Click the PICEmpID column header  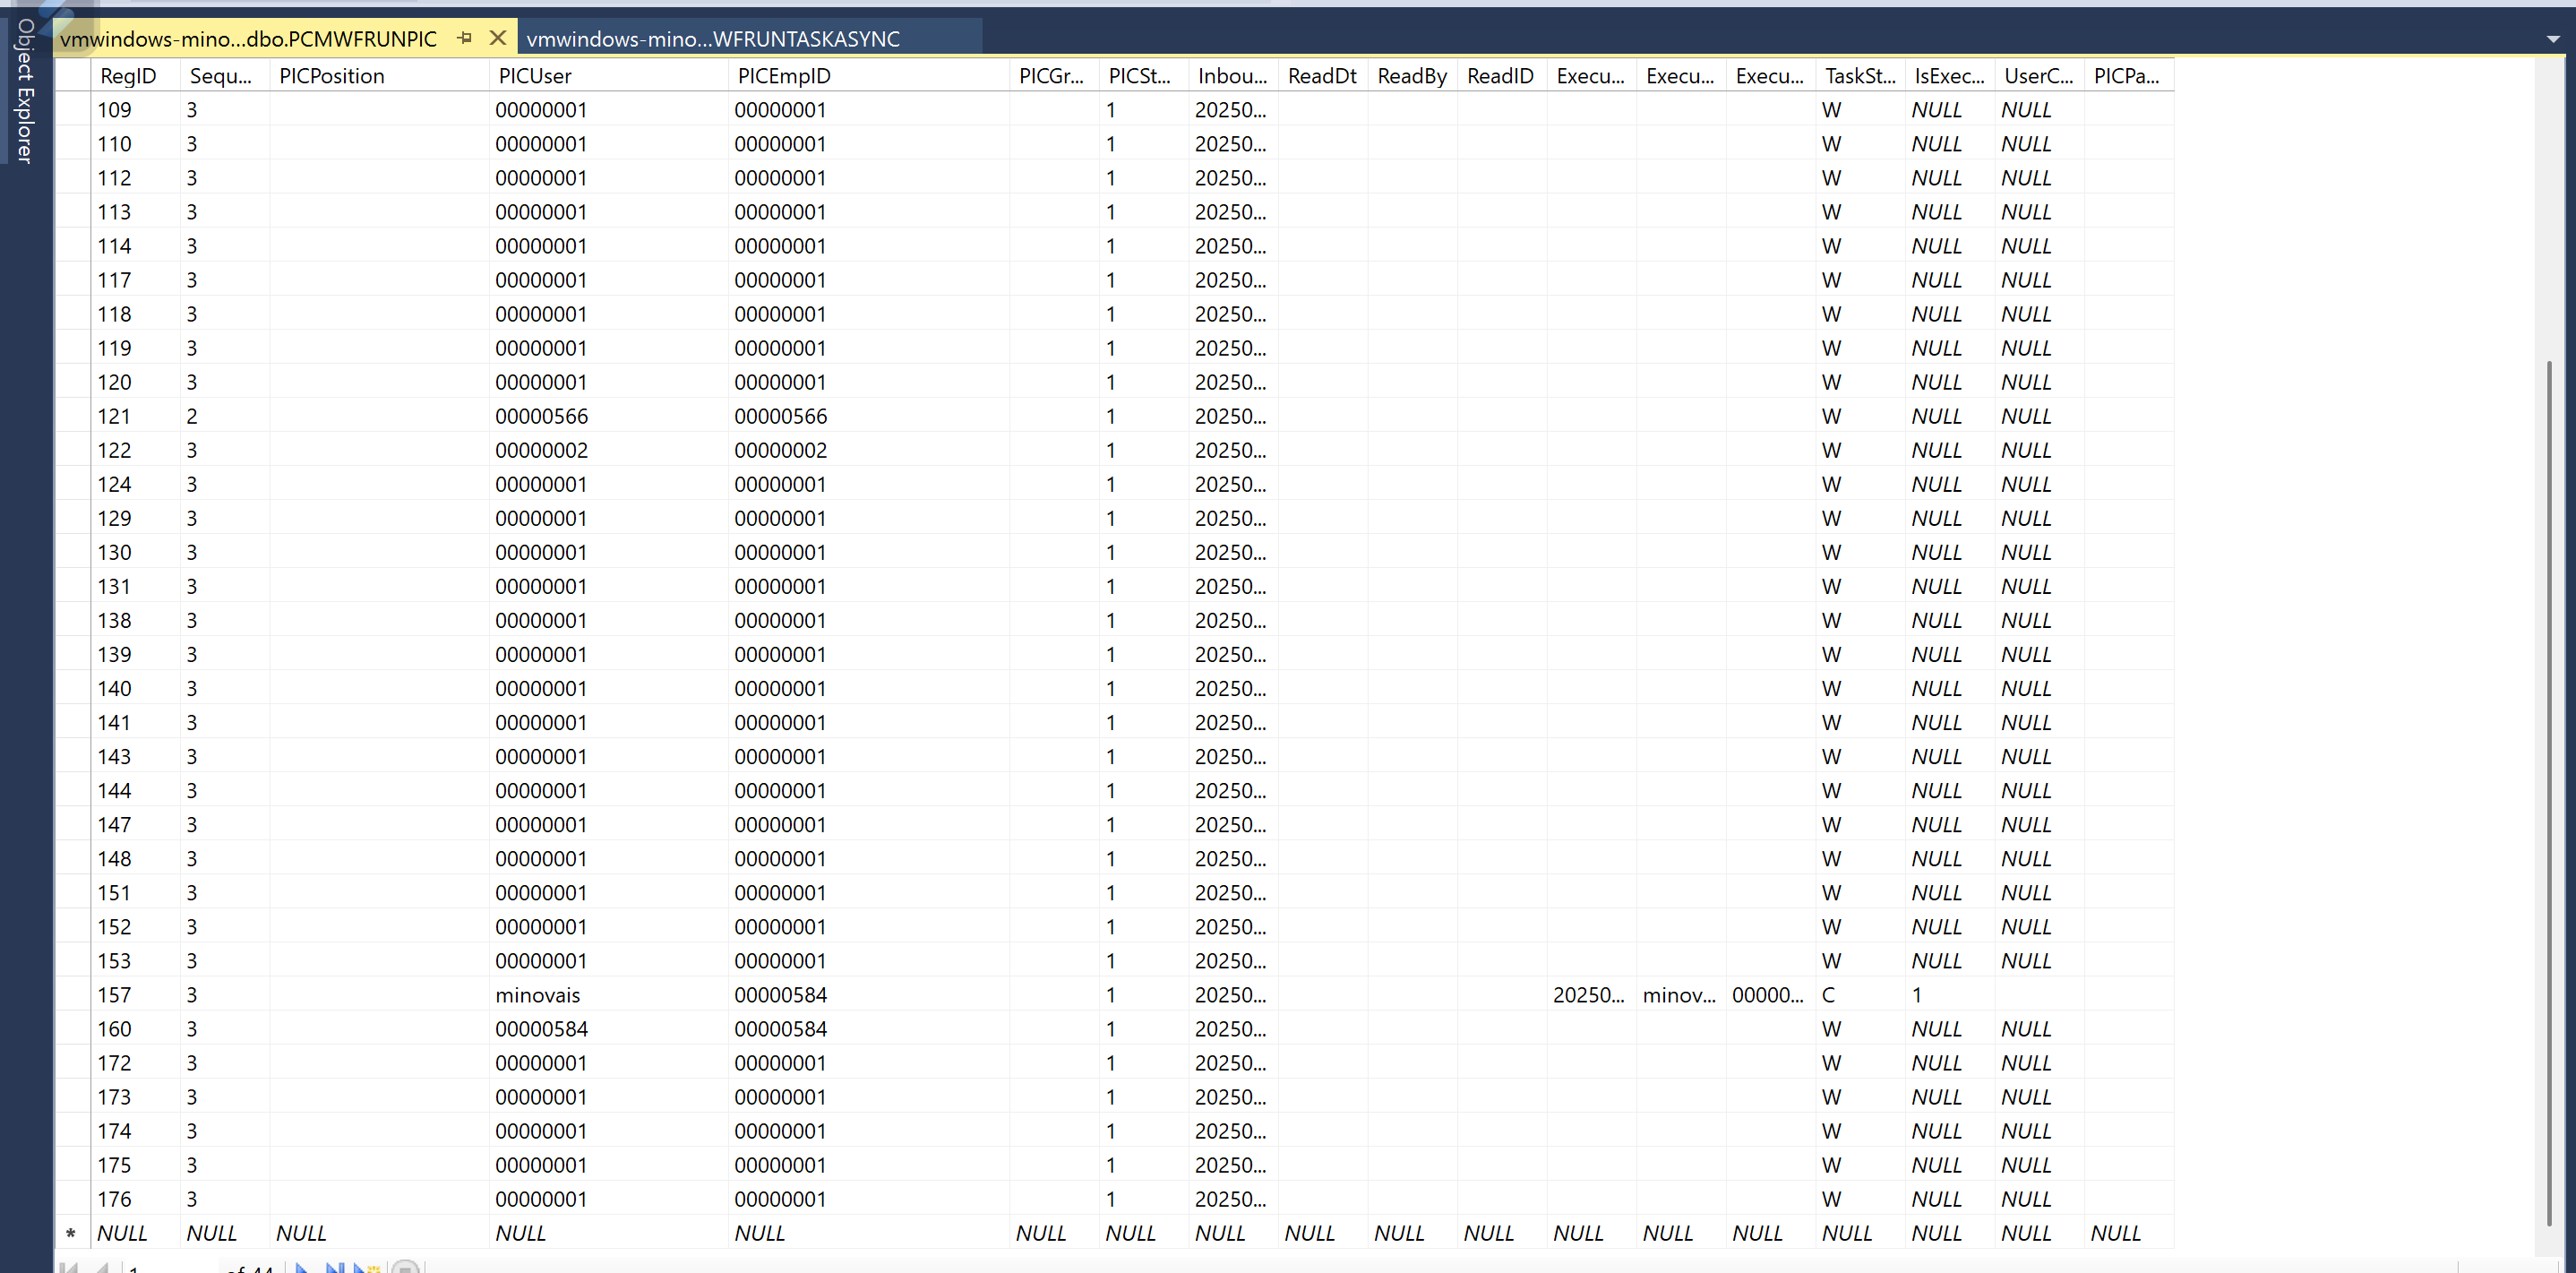pyautogui.click(x=869, y=76)
